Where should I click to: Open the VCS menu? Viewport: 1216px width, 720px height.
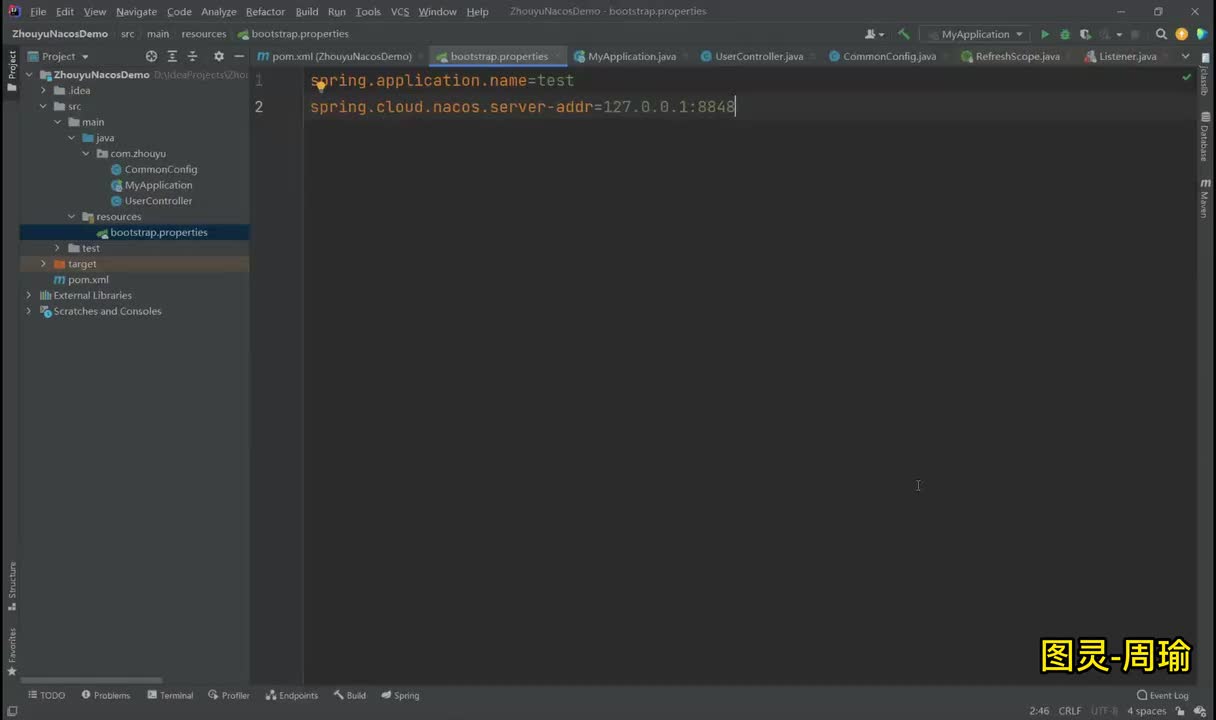400,12
